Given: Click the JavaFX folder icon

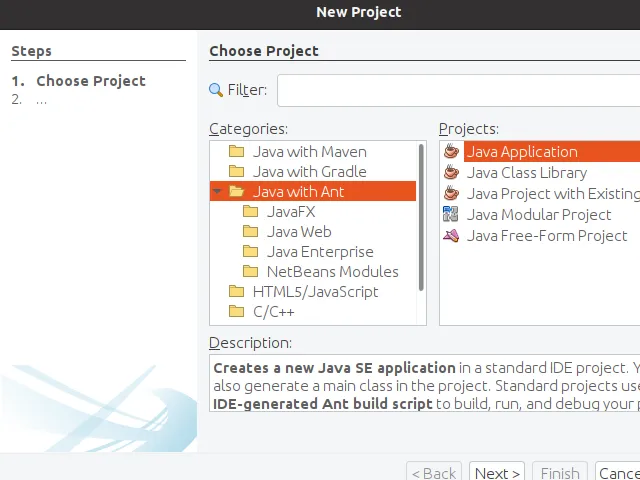Looking at the screenshot, I should 250,211.
